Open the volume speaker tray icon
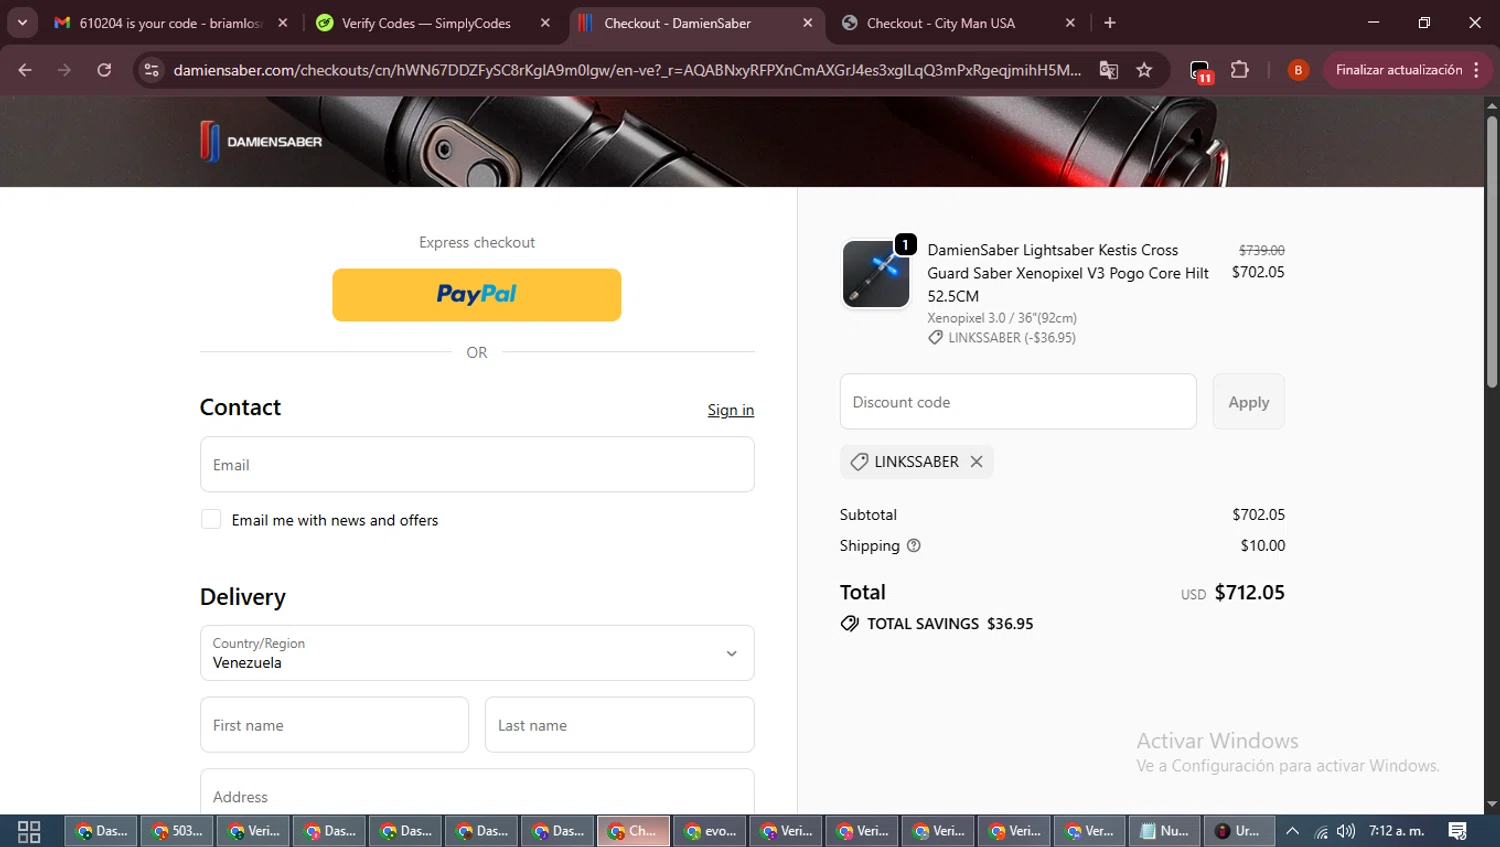1500x847 pixels. [x=1346, y=831]
